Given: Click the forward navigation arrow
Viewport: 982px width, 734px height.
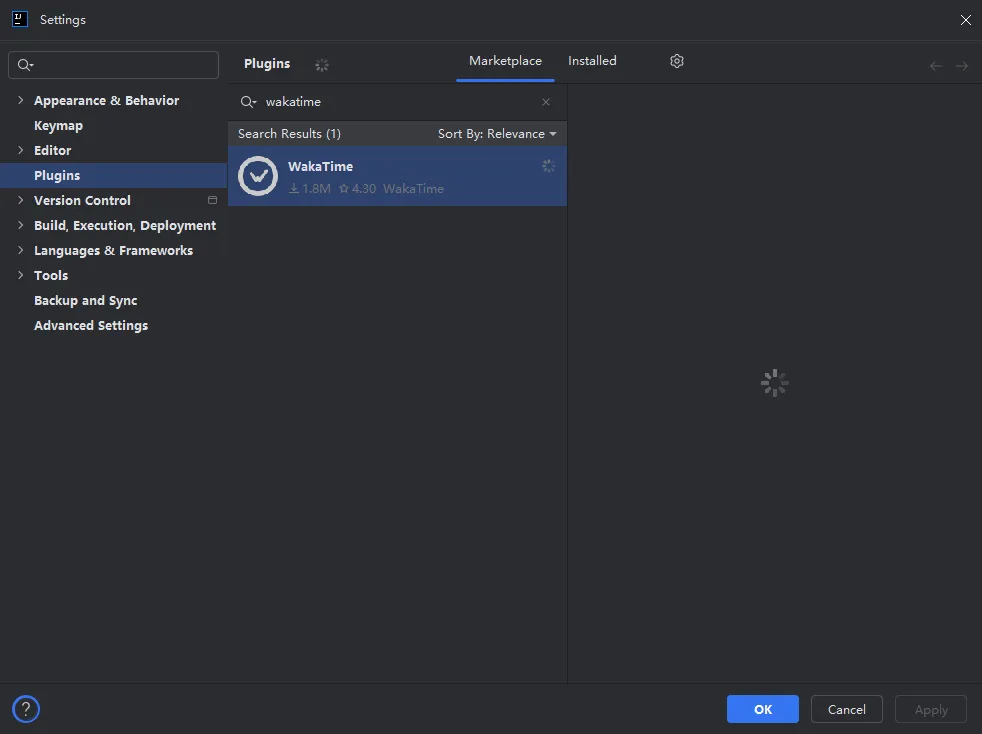Looking at the screenshot, I should [x=962, y=66].
